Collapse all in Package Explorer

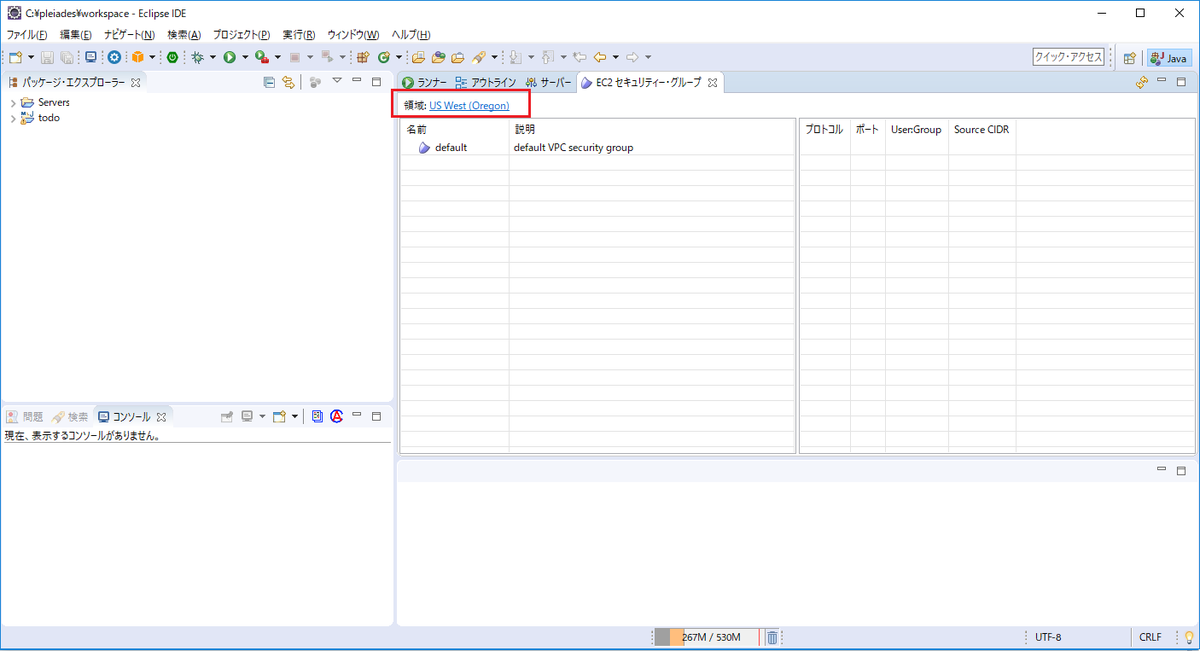[x=269, y=82]
